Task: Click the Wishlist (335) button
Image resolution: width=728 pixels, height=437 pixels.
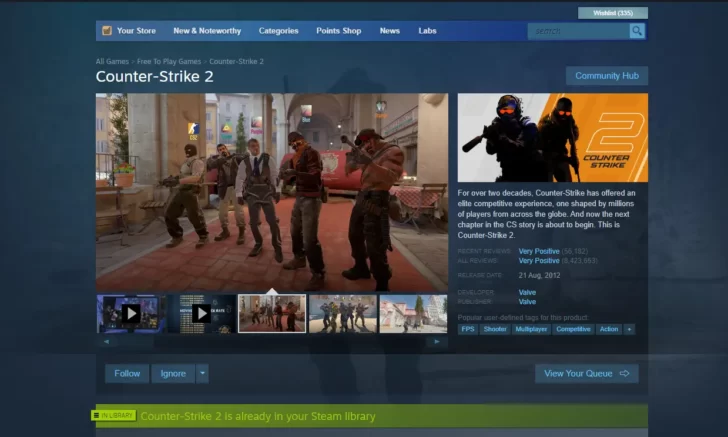Action: coord(613,13)
